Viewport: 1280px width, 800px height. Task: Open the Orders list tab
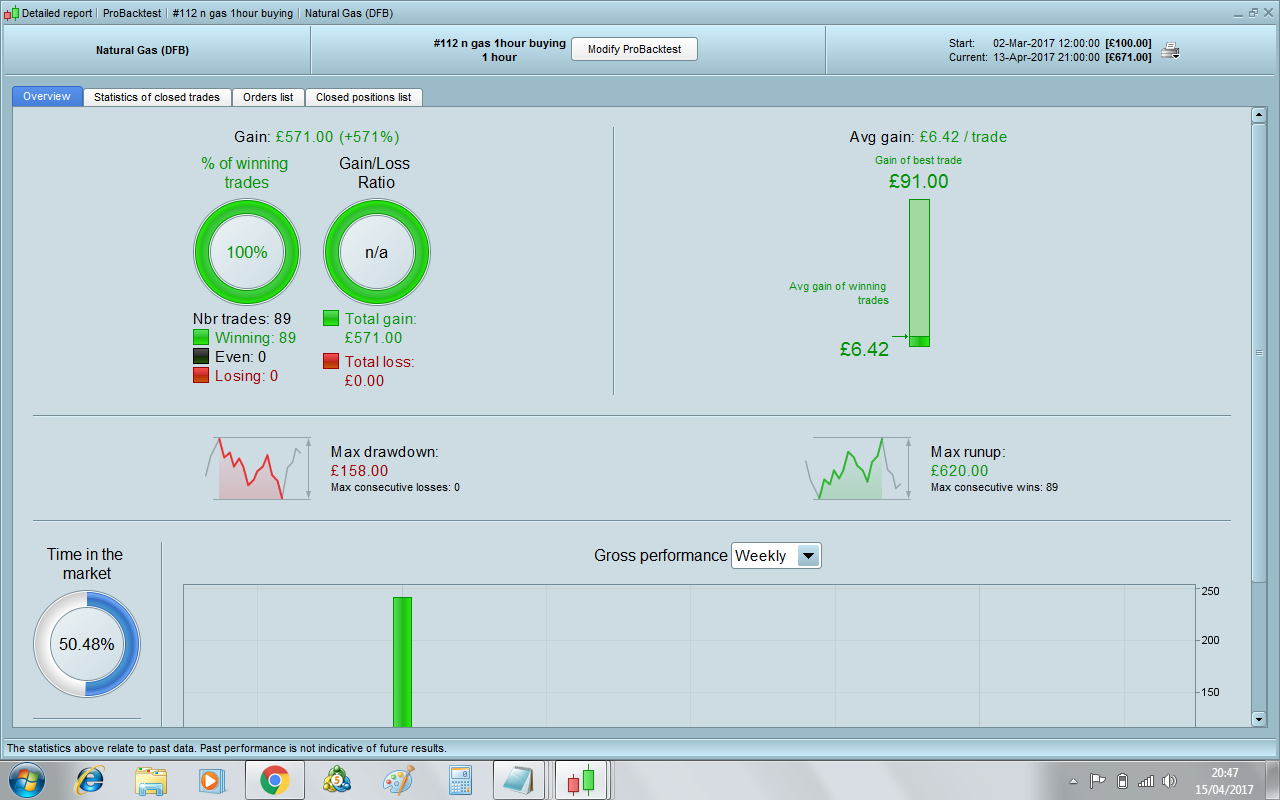tap(268, 97)
